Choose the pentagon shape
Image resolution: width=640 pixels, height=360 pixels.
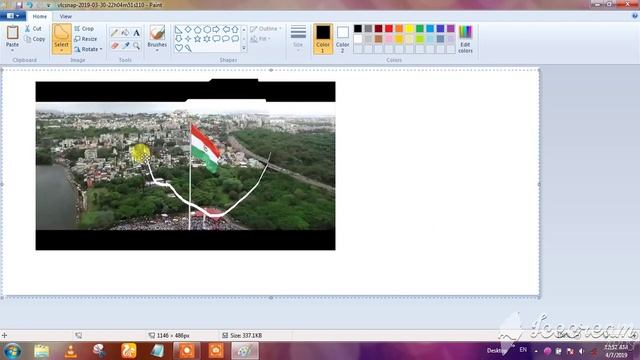[x=198, y=29]
